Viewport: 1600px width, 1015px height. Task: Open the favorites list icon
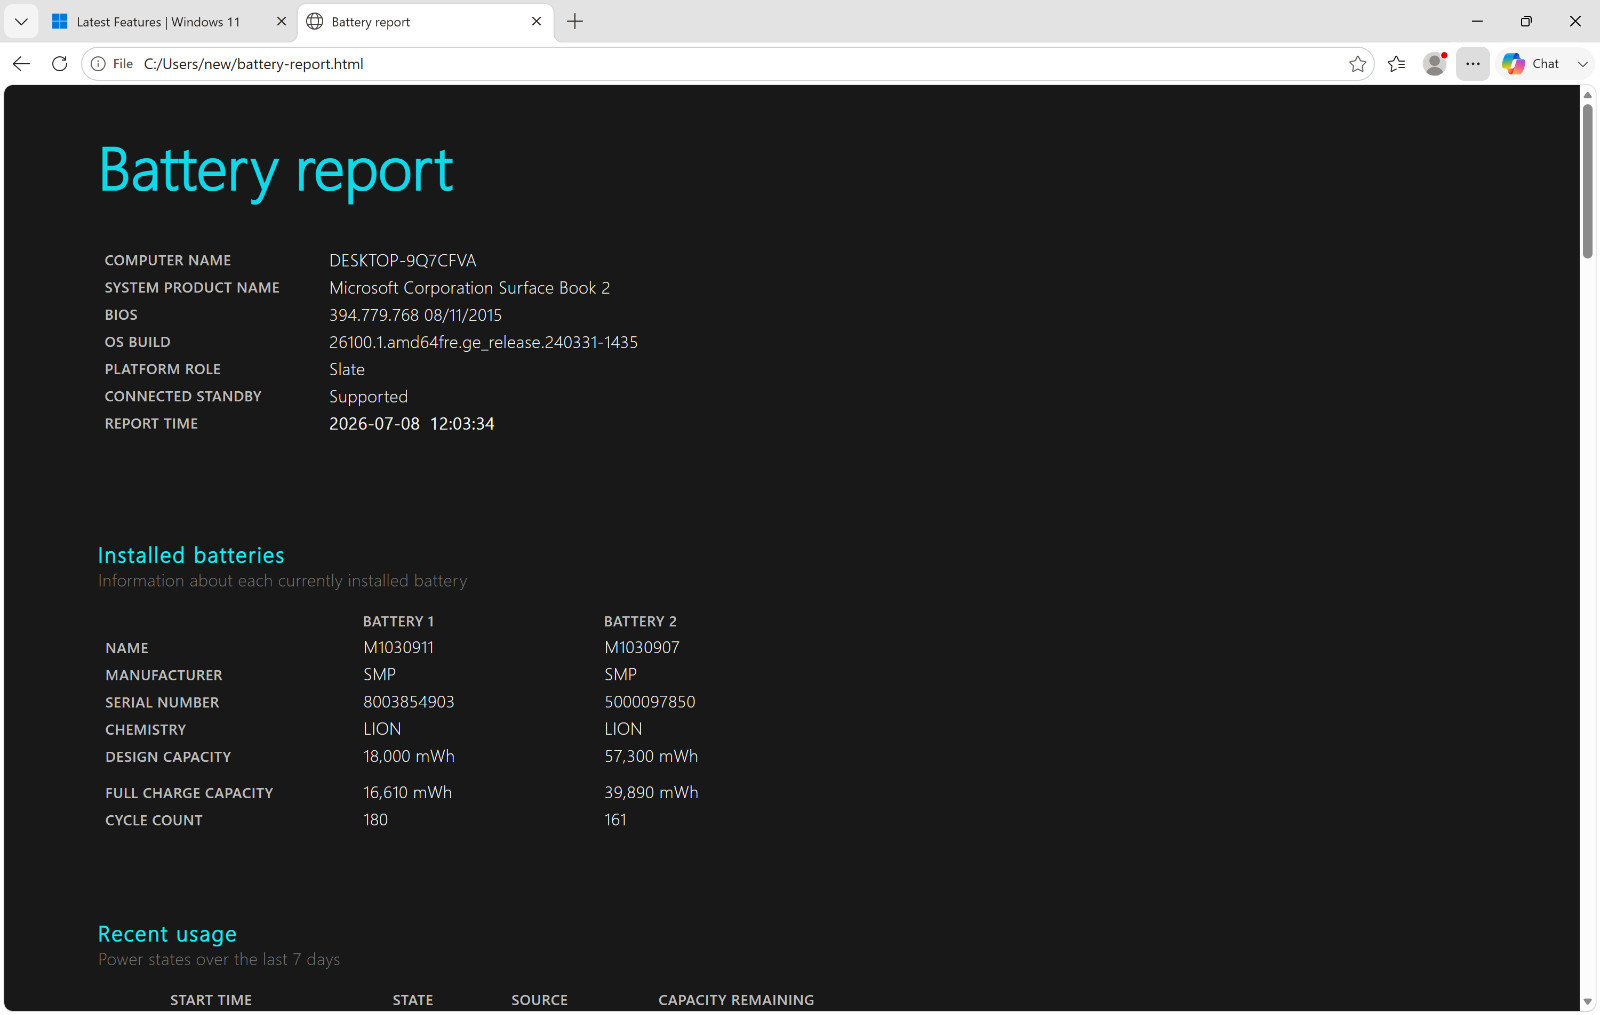point(1397,64)
